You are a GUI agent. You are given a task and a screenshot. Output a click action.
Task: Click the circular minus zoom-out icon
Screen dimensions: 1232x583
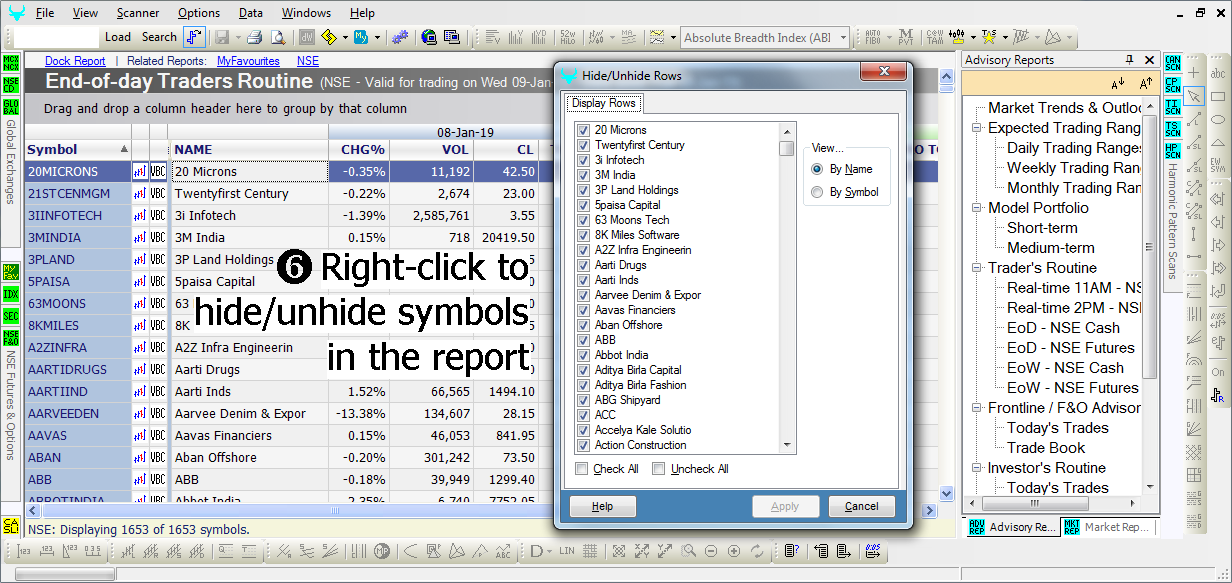point(711,550)
